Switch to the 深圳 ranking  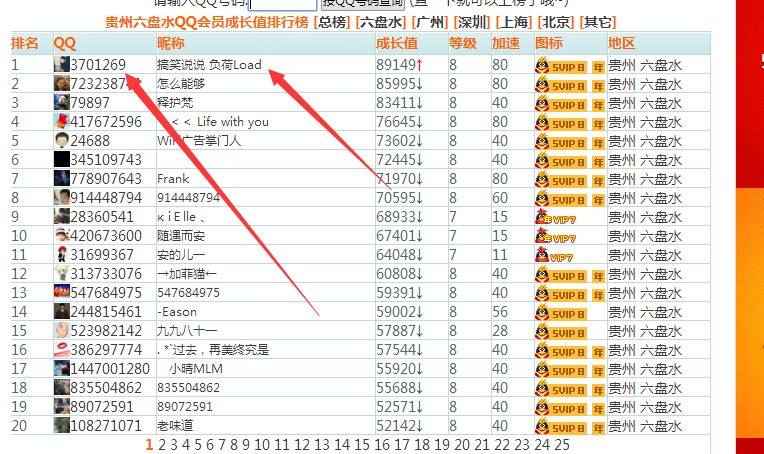point(472,22)
